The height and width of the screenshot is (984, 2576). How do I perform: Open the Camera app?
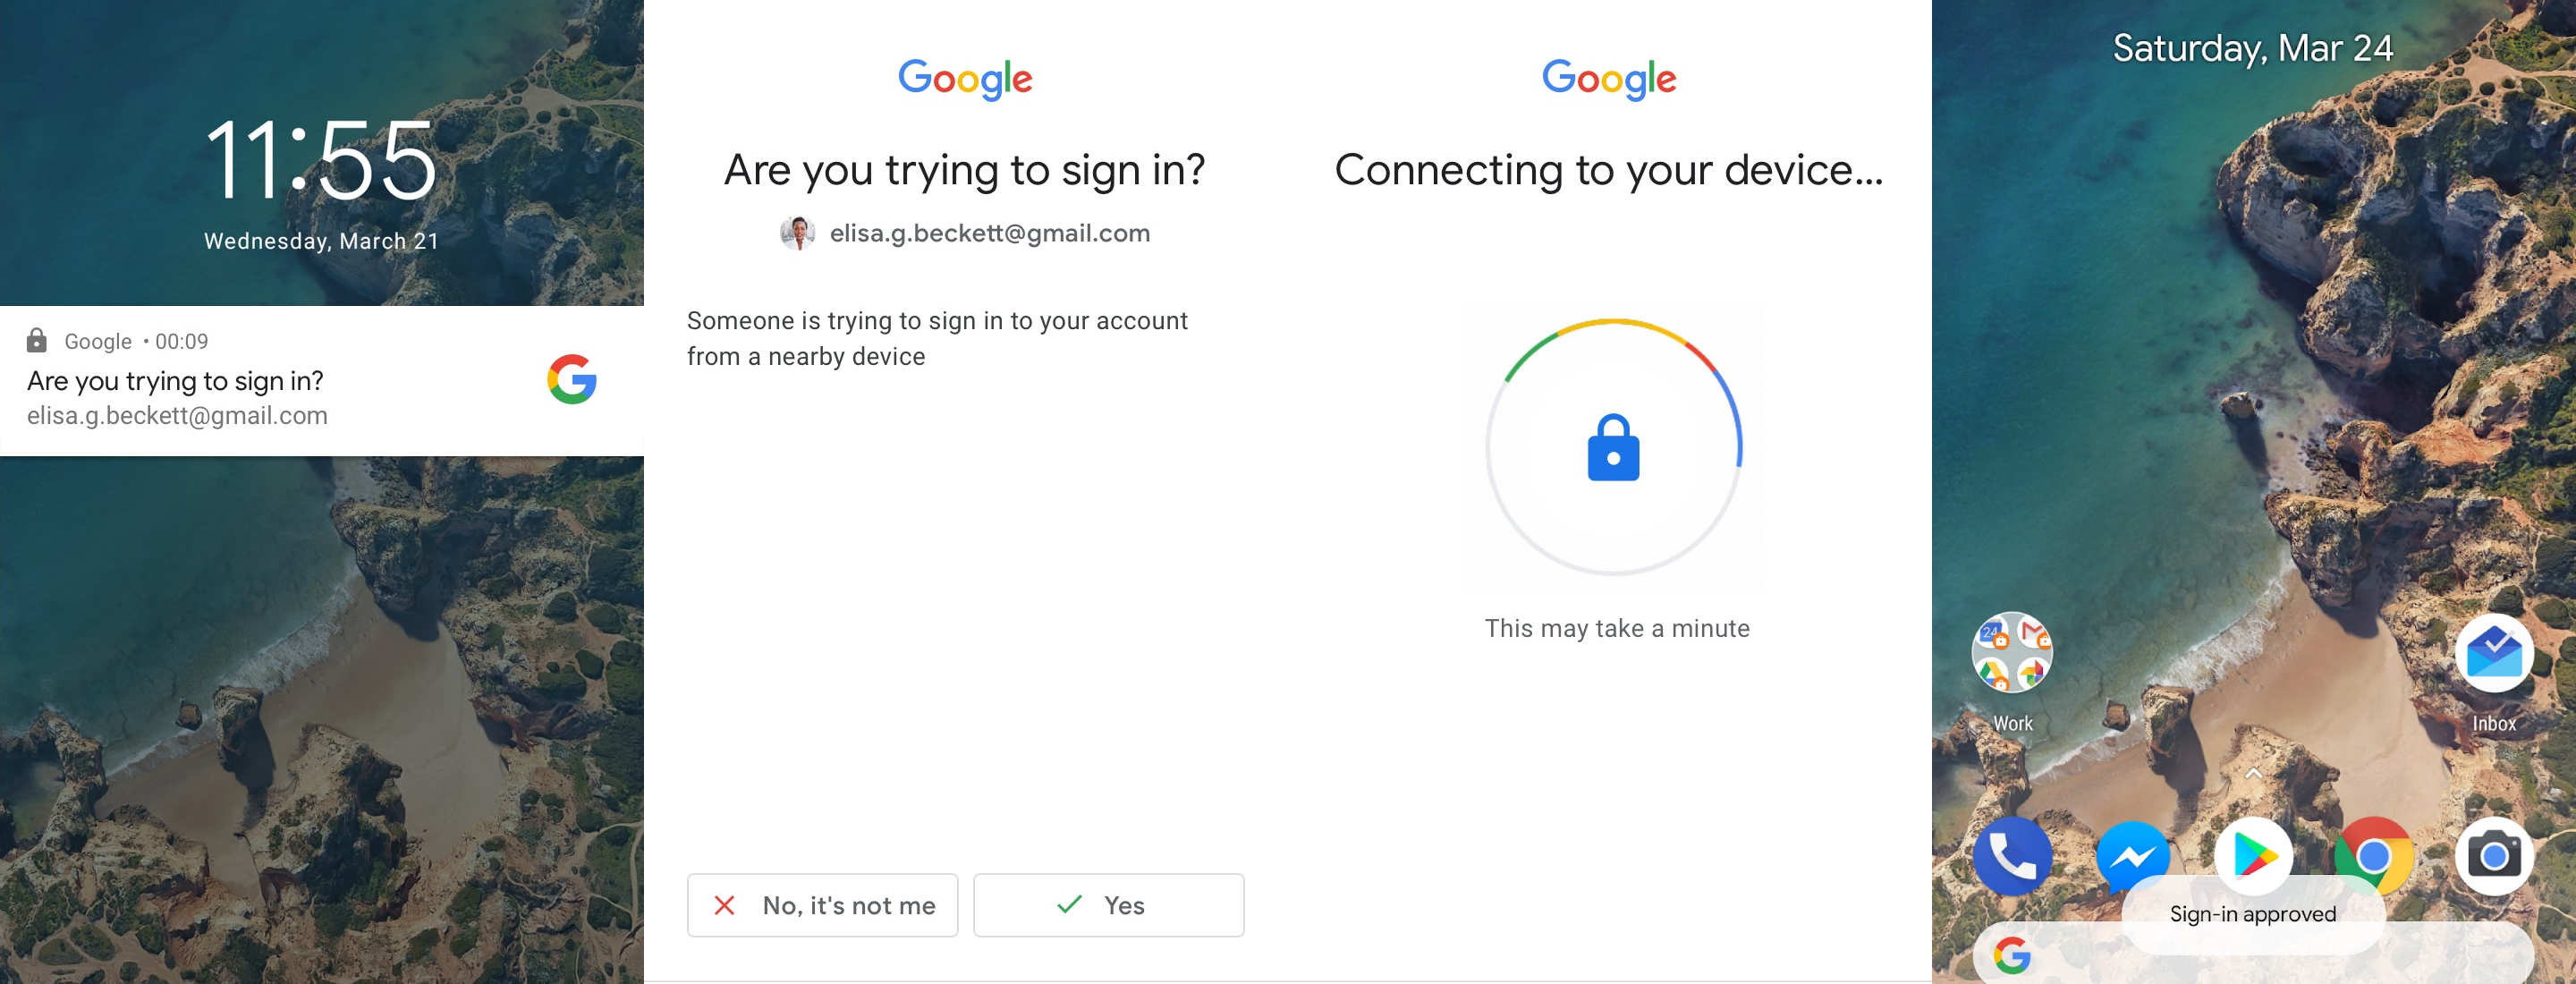tap(2494, 856)
